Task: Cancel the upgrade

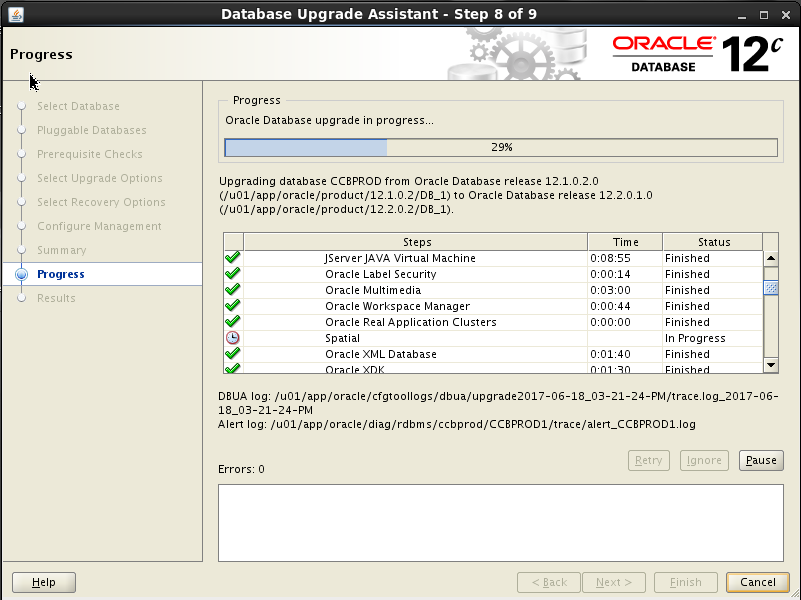Action: tap(758, 582)
